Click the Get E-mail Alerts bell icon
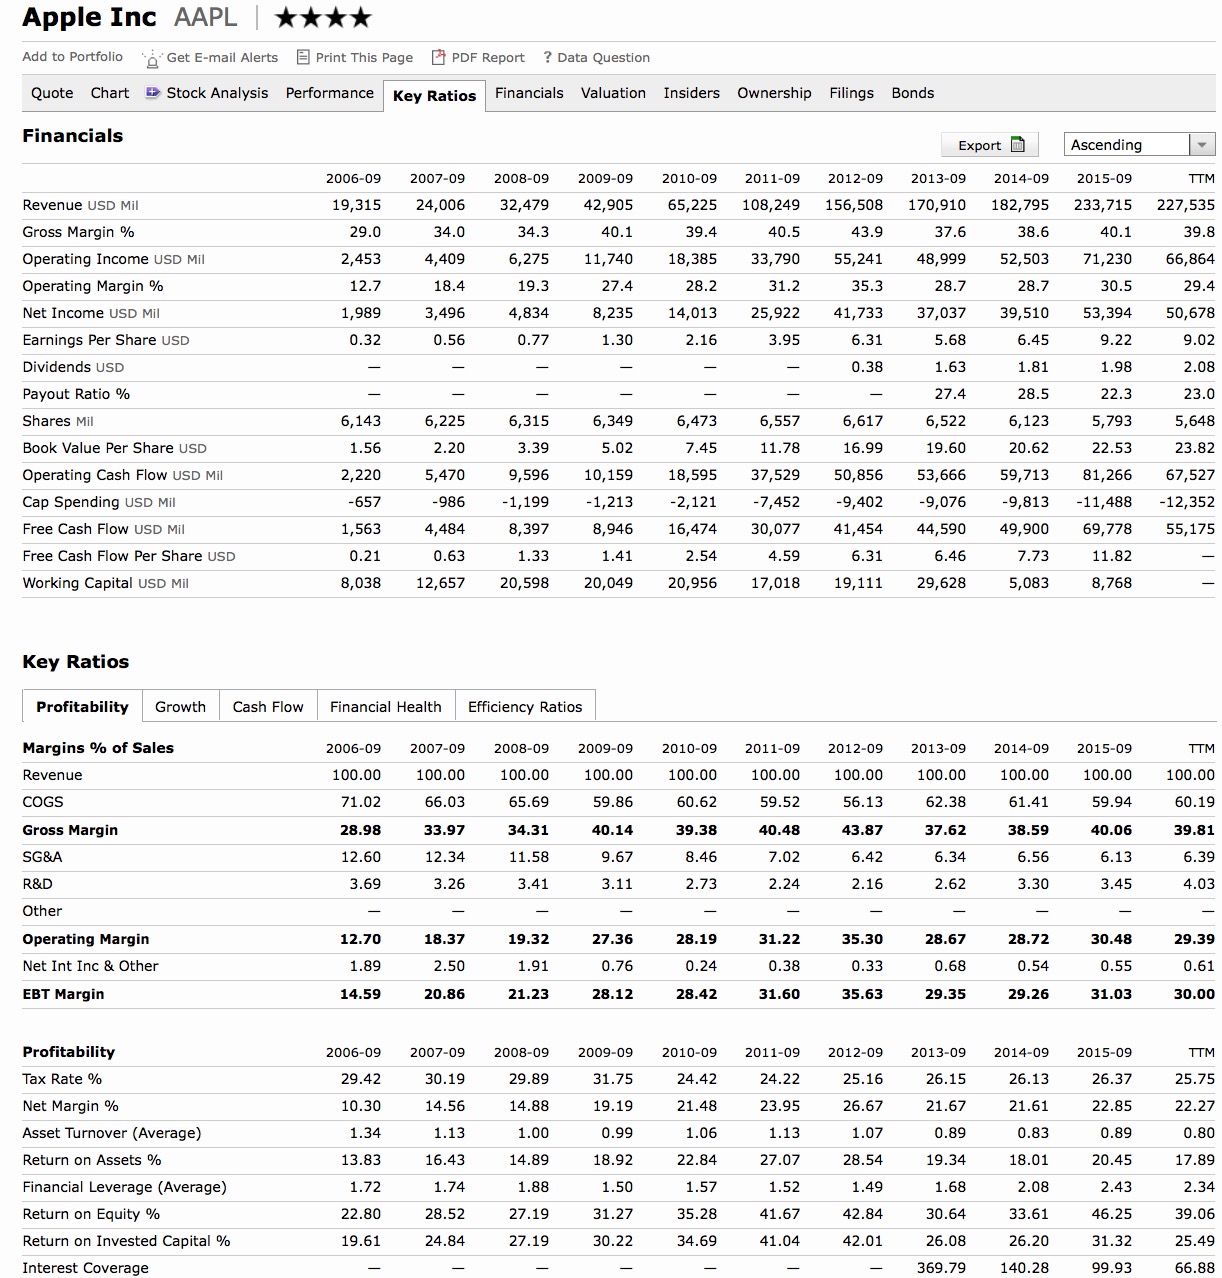The height and width of the screenshot is (1278, 1222). point(152,59)
